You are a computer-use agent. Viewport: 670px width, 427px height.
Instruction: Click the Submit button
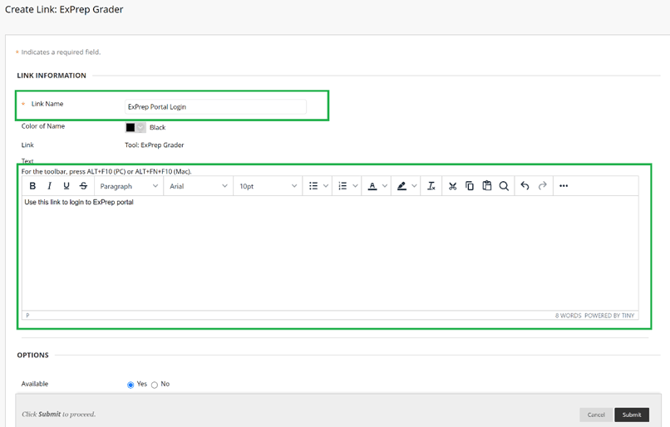(x=632, y=415)
